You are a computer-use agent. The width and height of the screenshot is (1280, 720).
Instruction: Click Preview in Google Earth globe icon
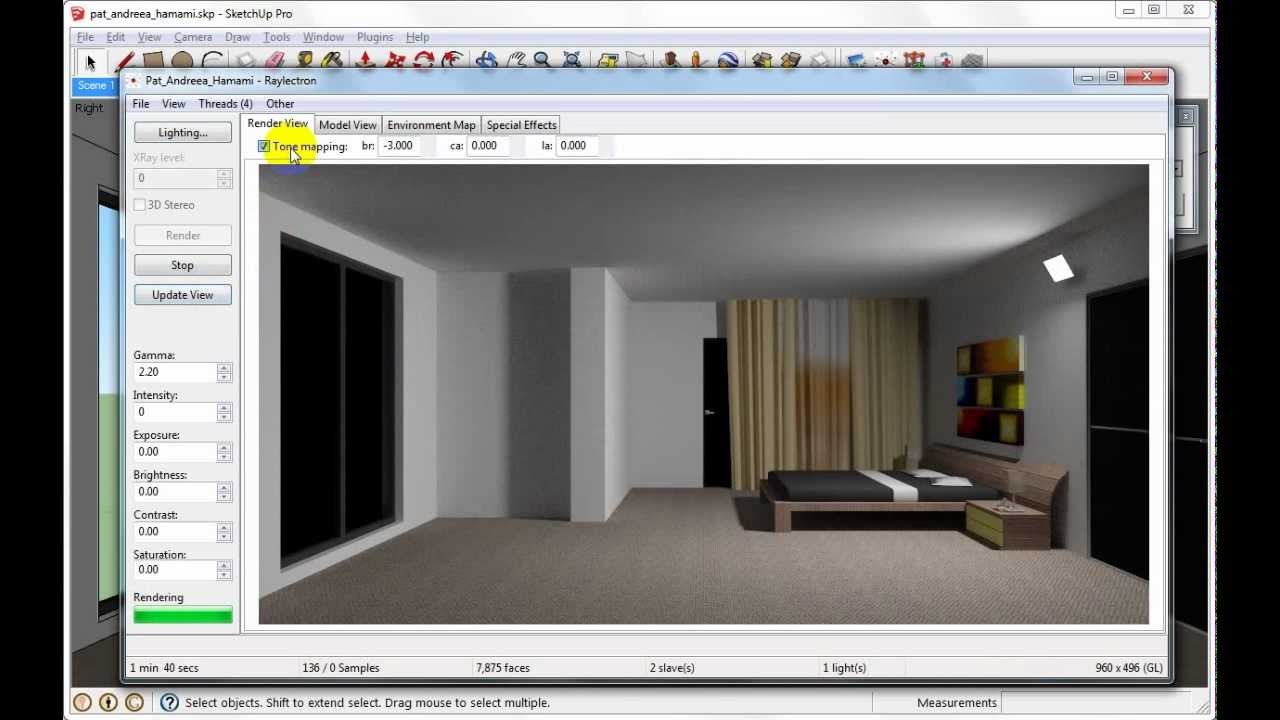click(727, 62)
